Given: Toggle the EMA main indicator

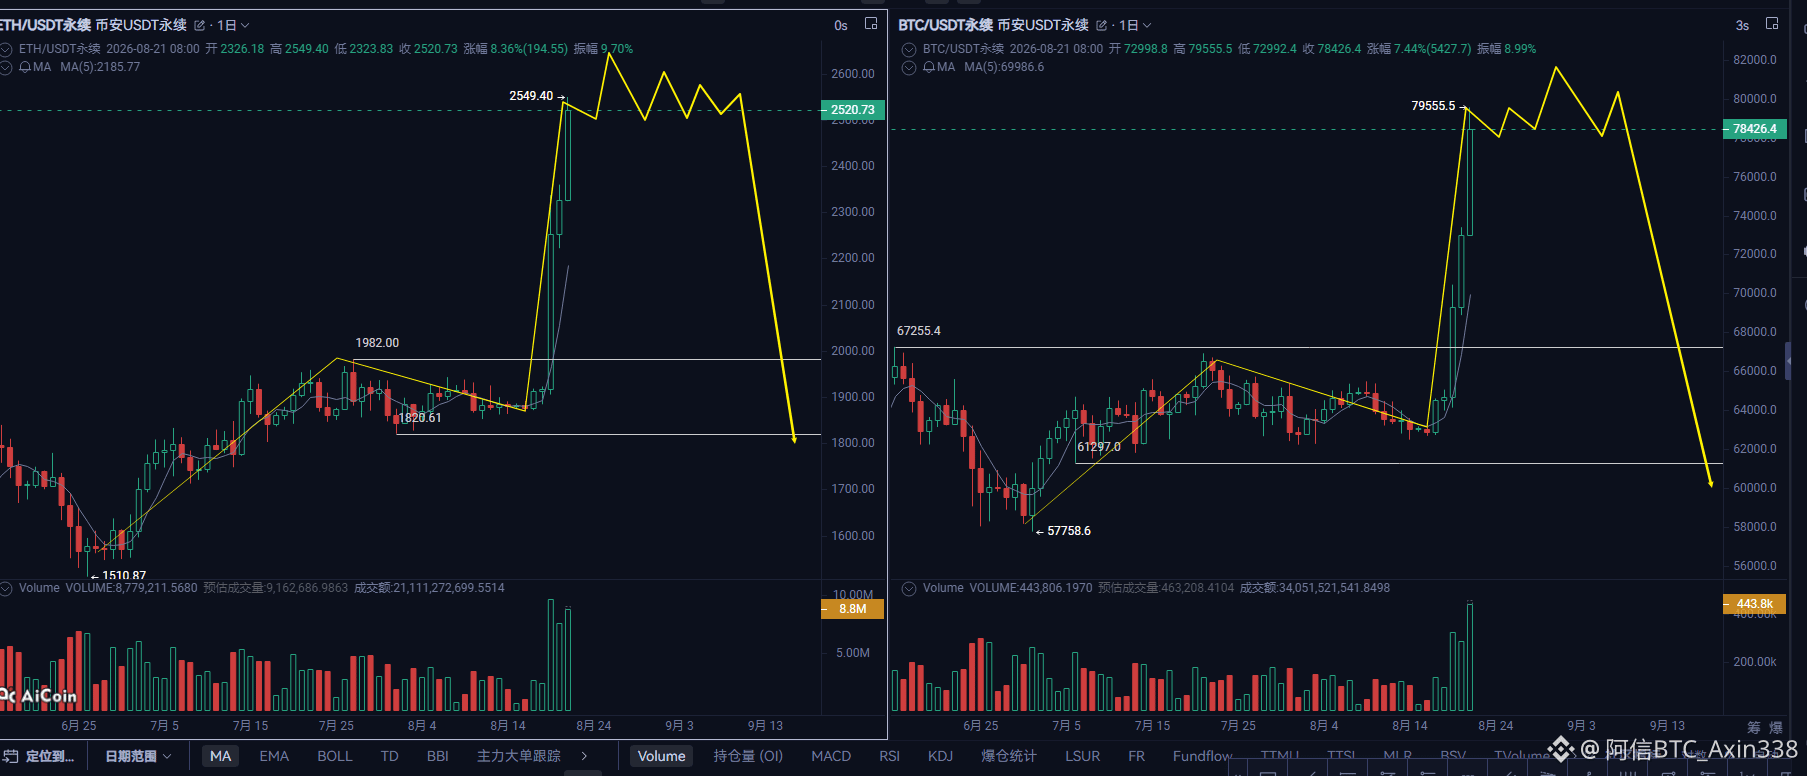Looking at the screenshot, I should coord(274,756).
